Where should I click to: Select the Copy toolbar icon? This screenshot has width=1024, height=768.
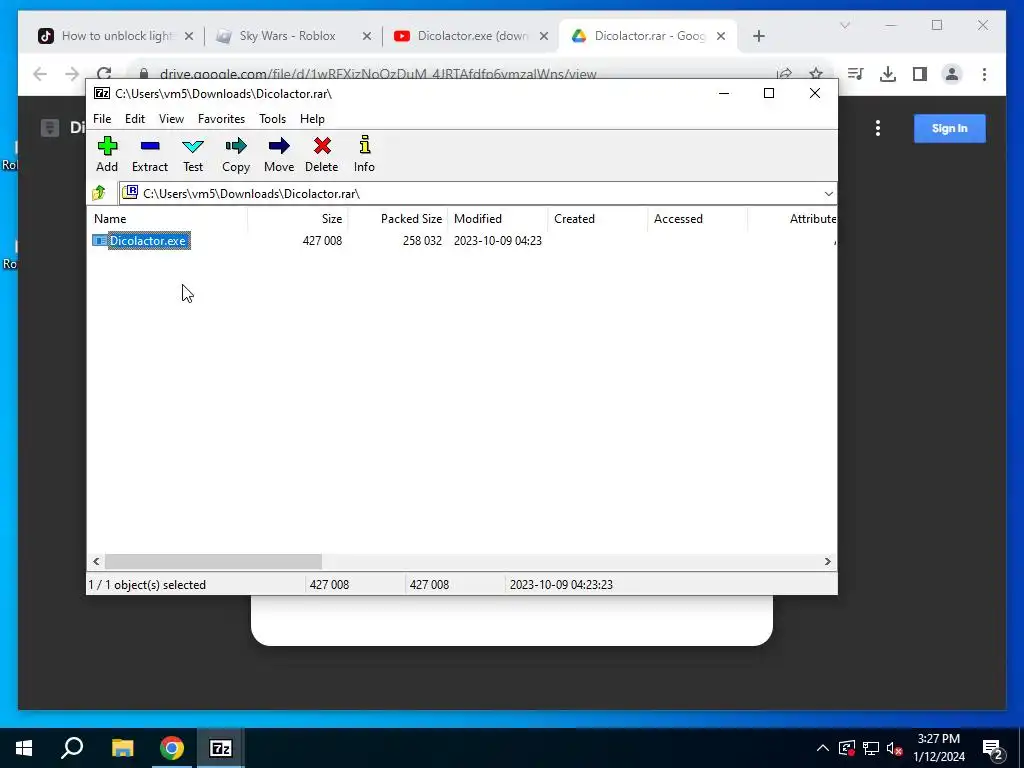click(x=236, y=155)
